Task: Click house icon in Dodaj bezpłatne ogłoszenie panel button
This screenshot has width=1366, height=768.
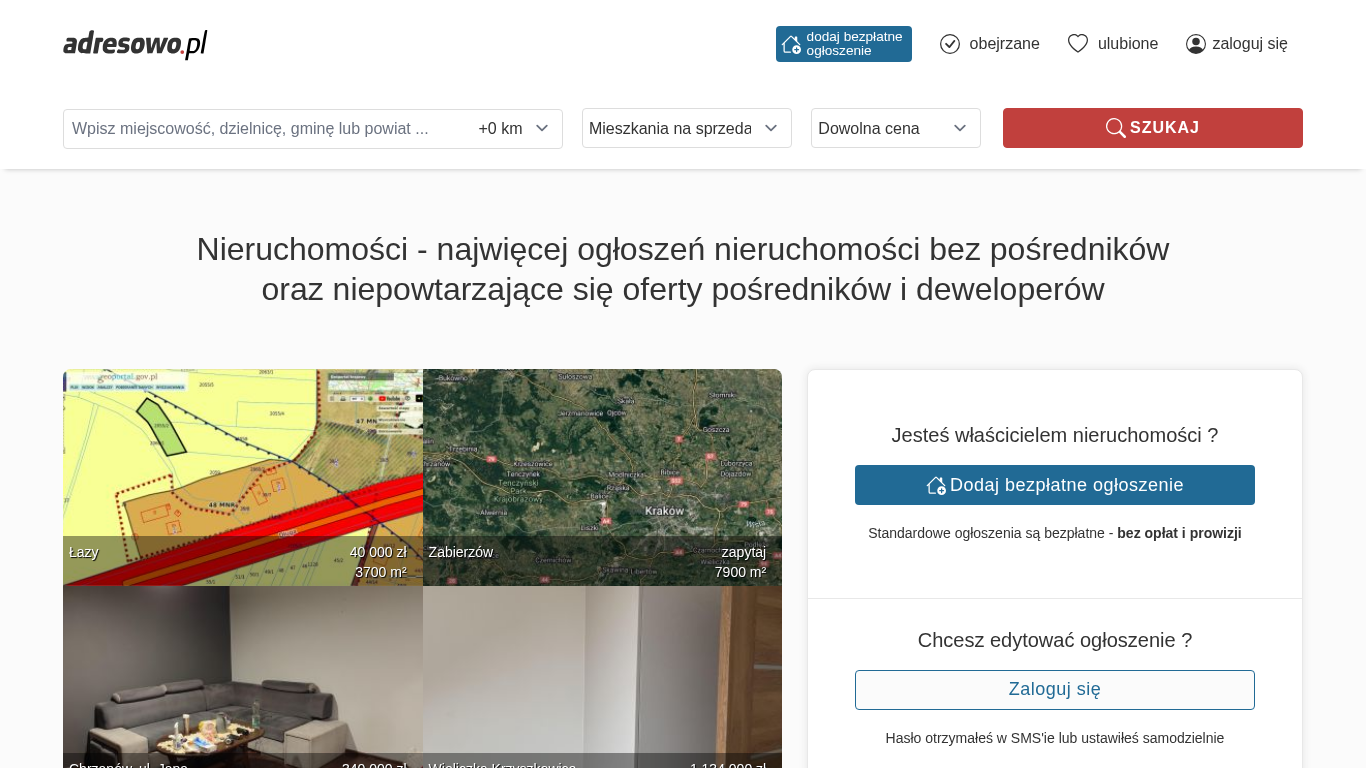Action: [x=936, y=485]
